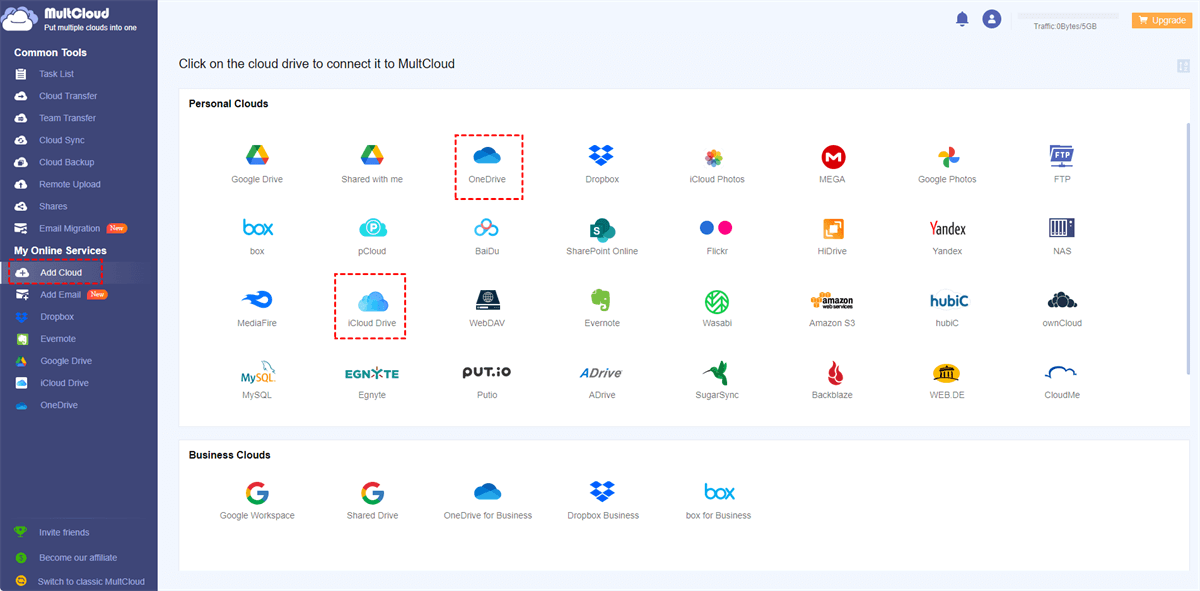The height and width of the screenshot is (591, 1200).
Task: Choose HiDrive cloud
Action: click(x=832, y=237)
